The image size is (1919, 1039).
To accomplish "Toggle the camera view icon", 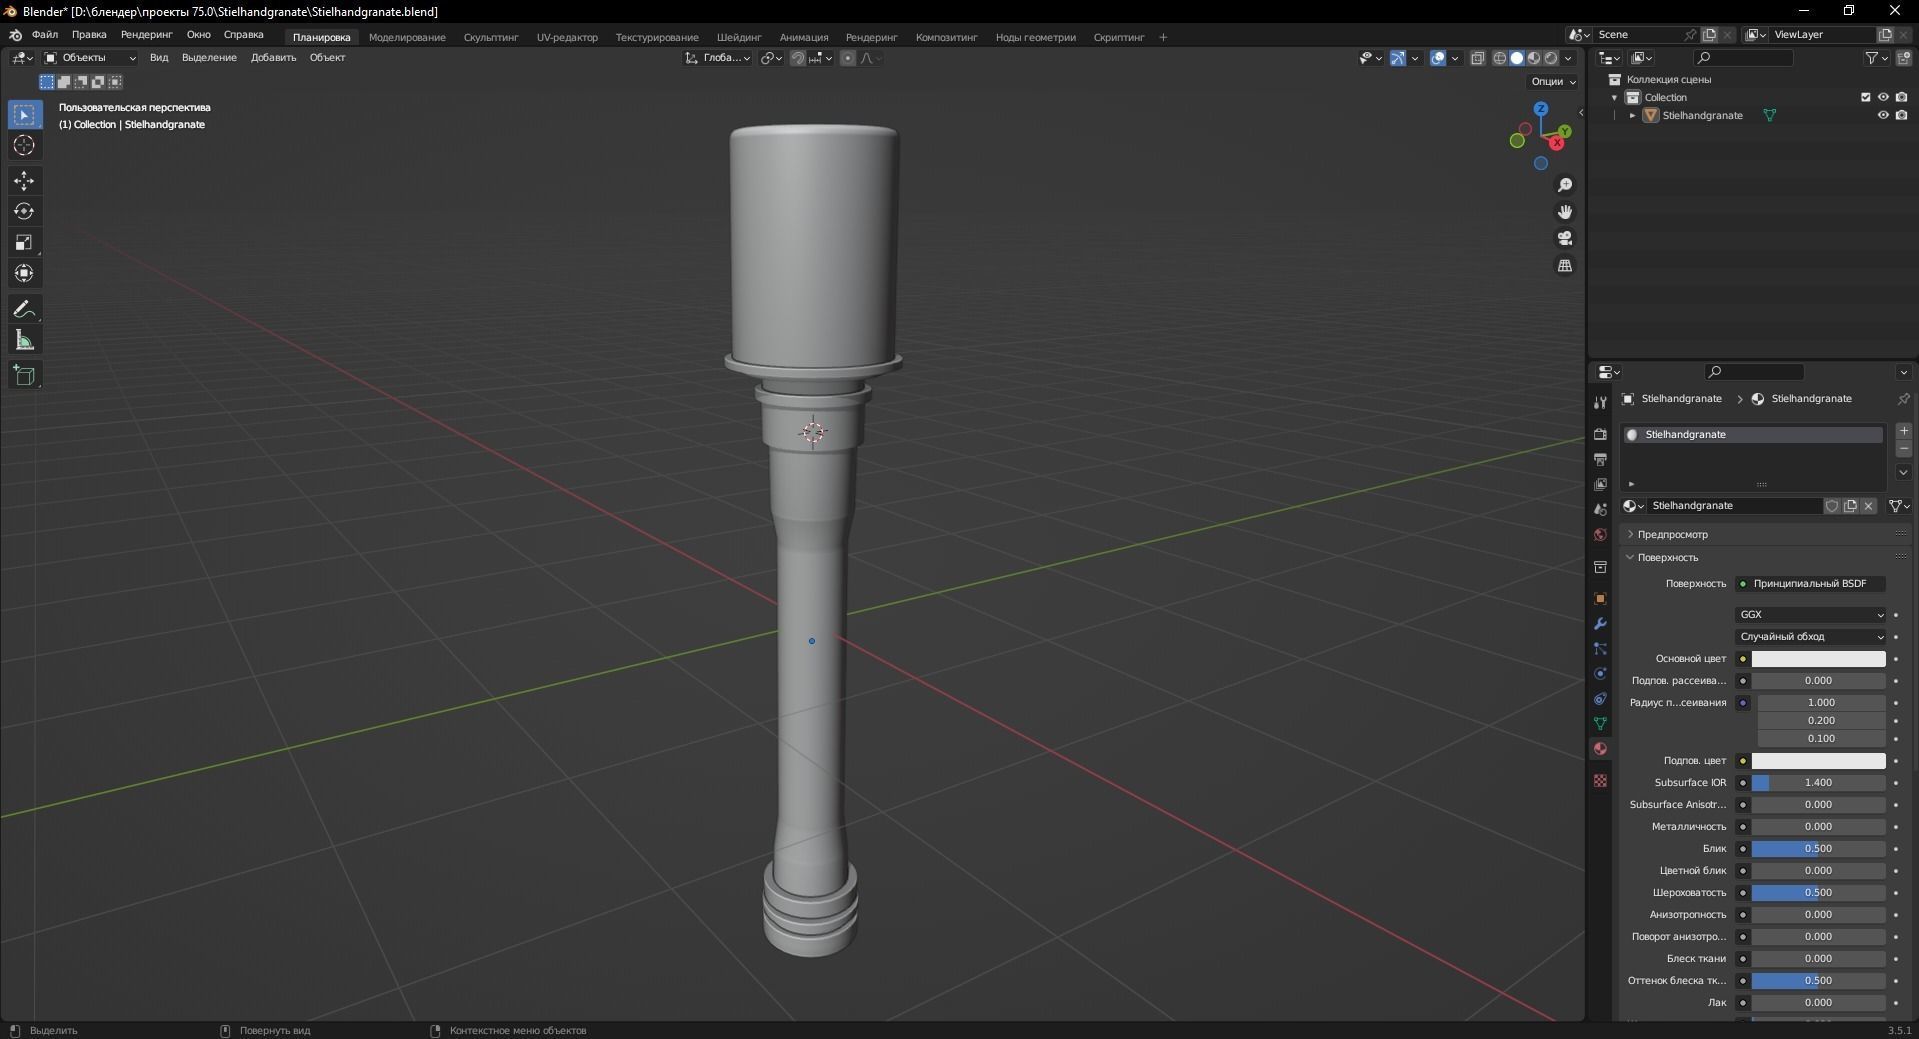I will pos(1565,238).
